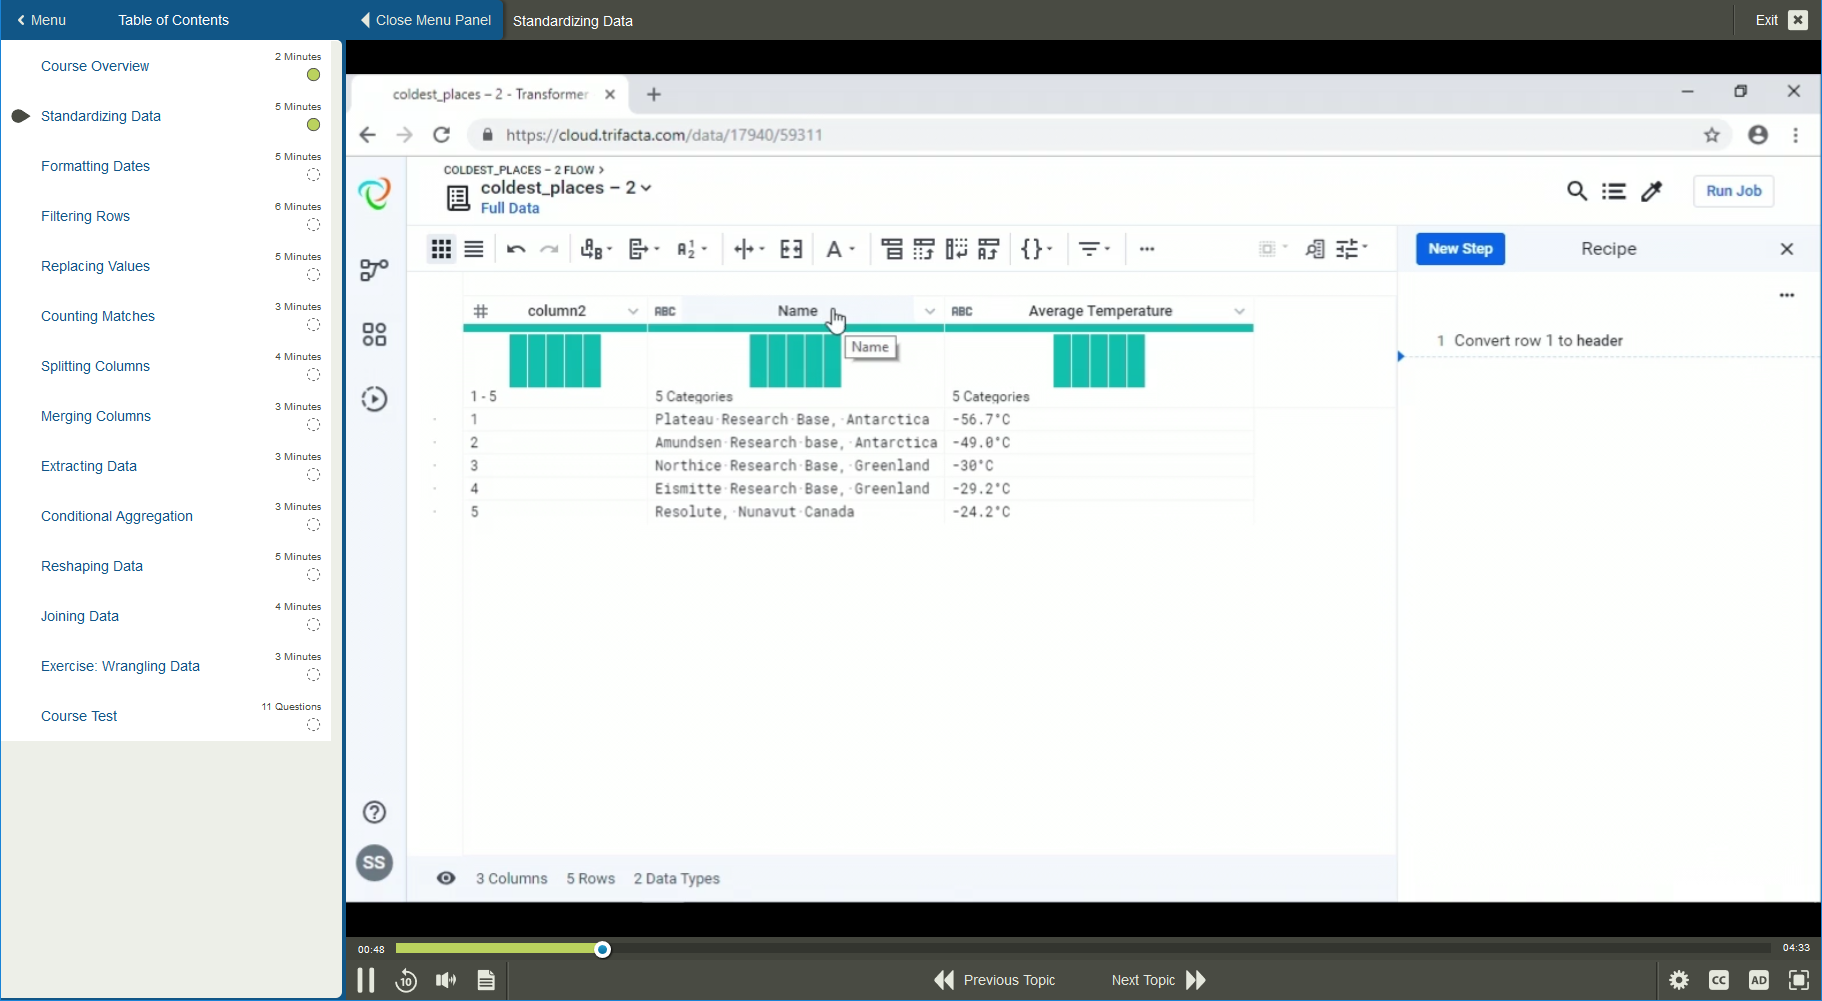Pause the video playback
The width and height of the screenshot is (1822, 1001).
366,980
